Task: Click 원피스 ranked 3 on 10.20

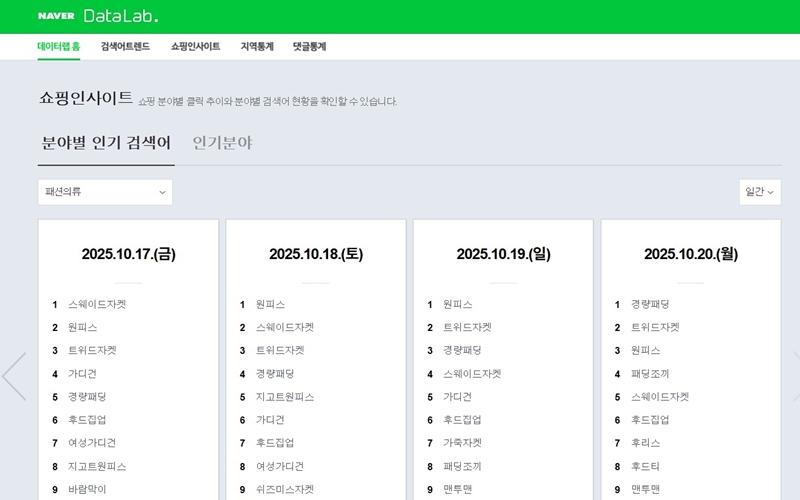Action: pos(645,351)
